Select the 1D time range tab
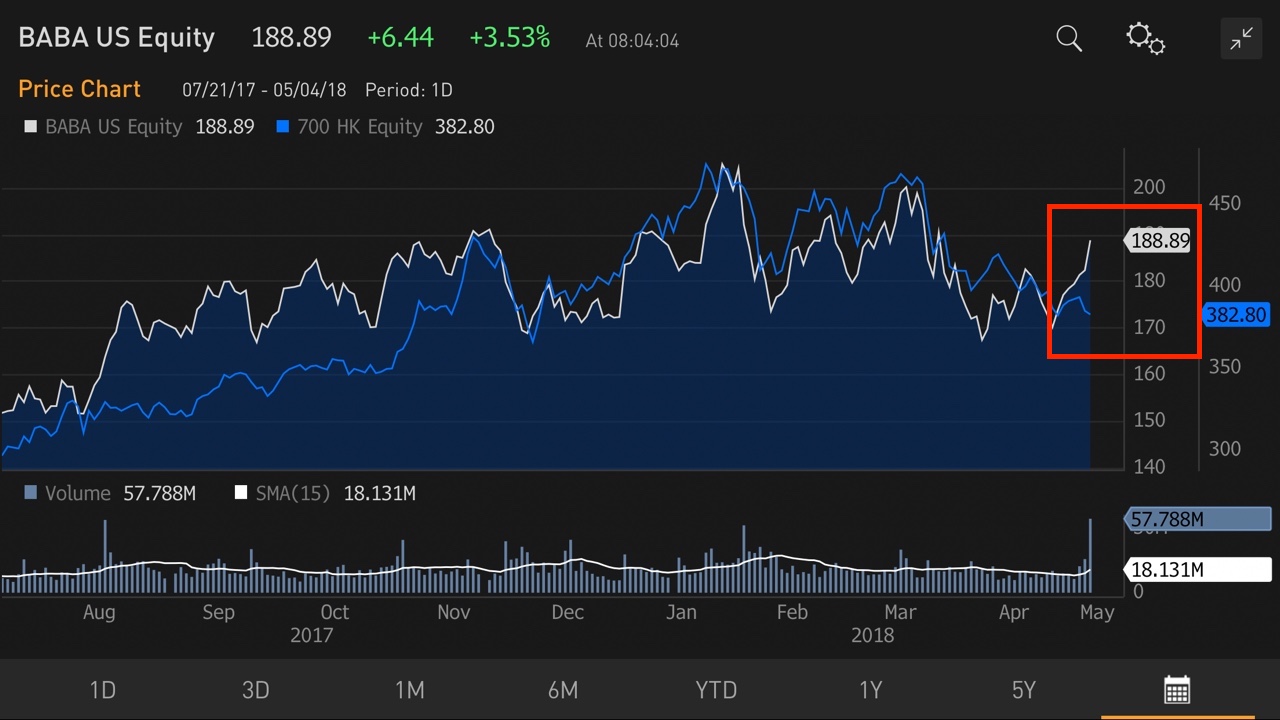This screenshot has width=1280, height=720. pyautogui.click(x=103, y=690)
